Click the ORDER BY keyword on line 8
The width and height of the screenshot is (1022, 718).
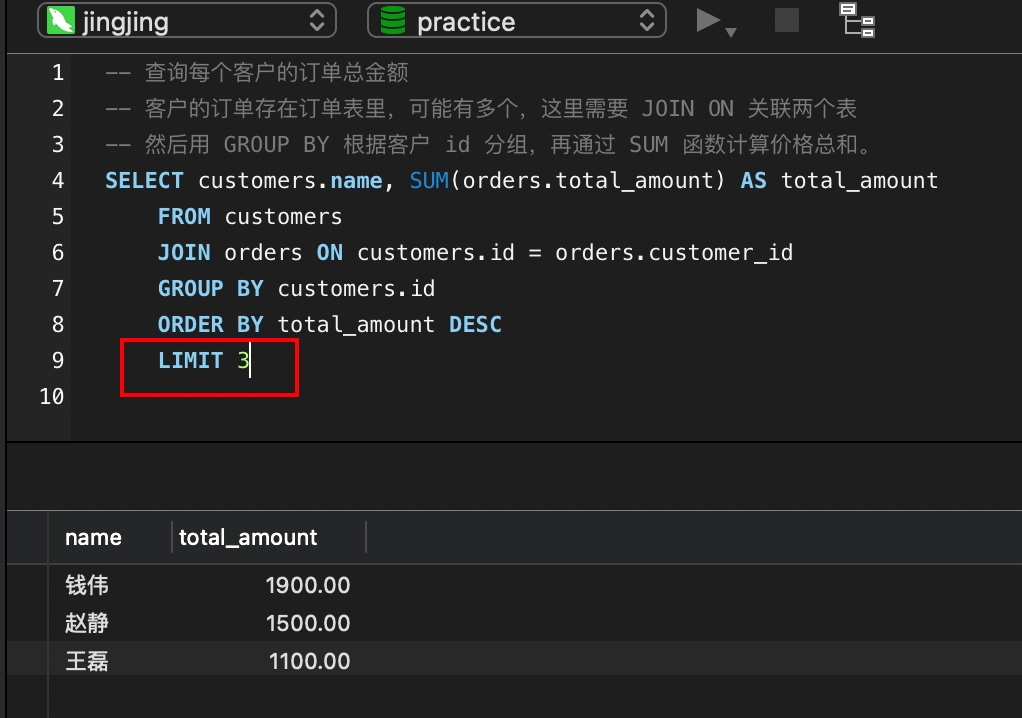[x=210, y=324]
